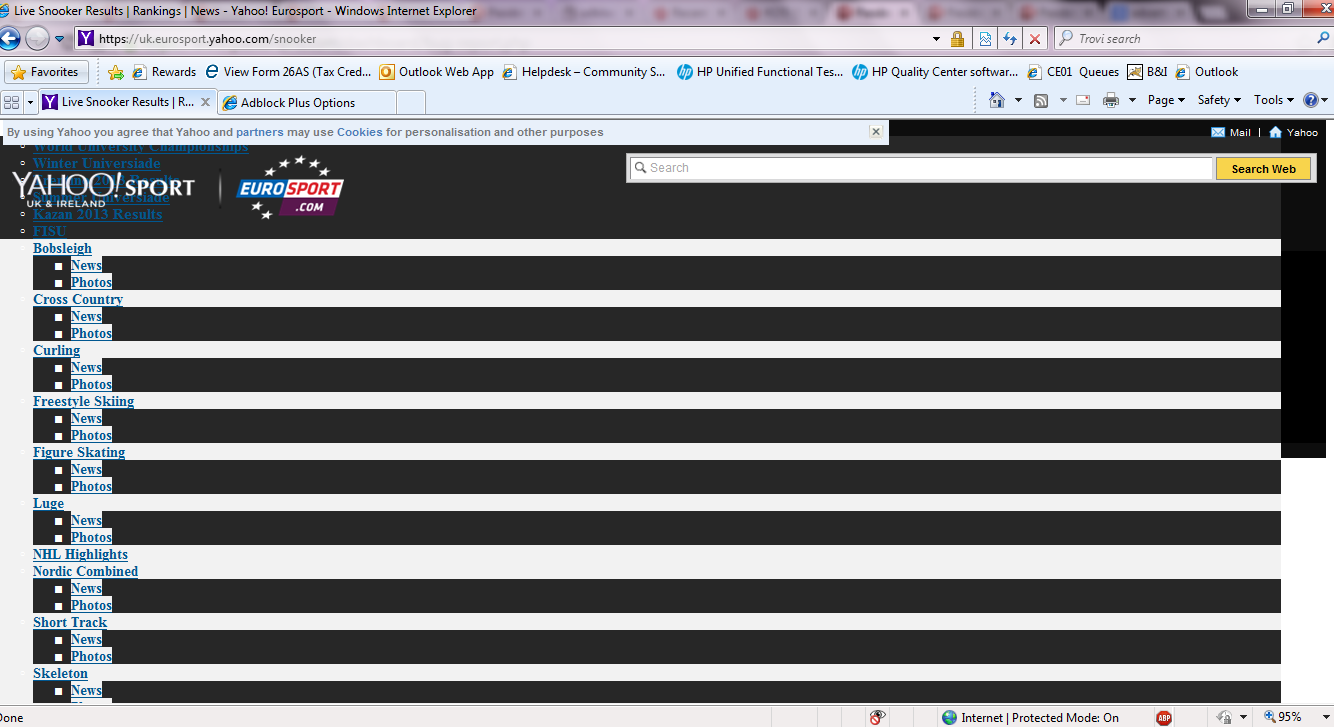Open a new blank tab
The height and width of the screenshot is (727, 1334).
click(x=411, y=102)
